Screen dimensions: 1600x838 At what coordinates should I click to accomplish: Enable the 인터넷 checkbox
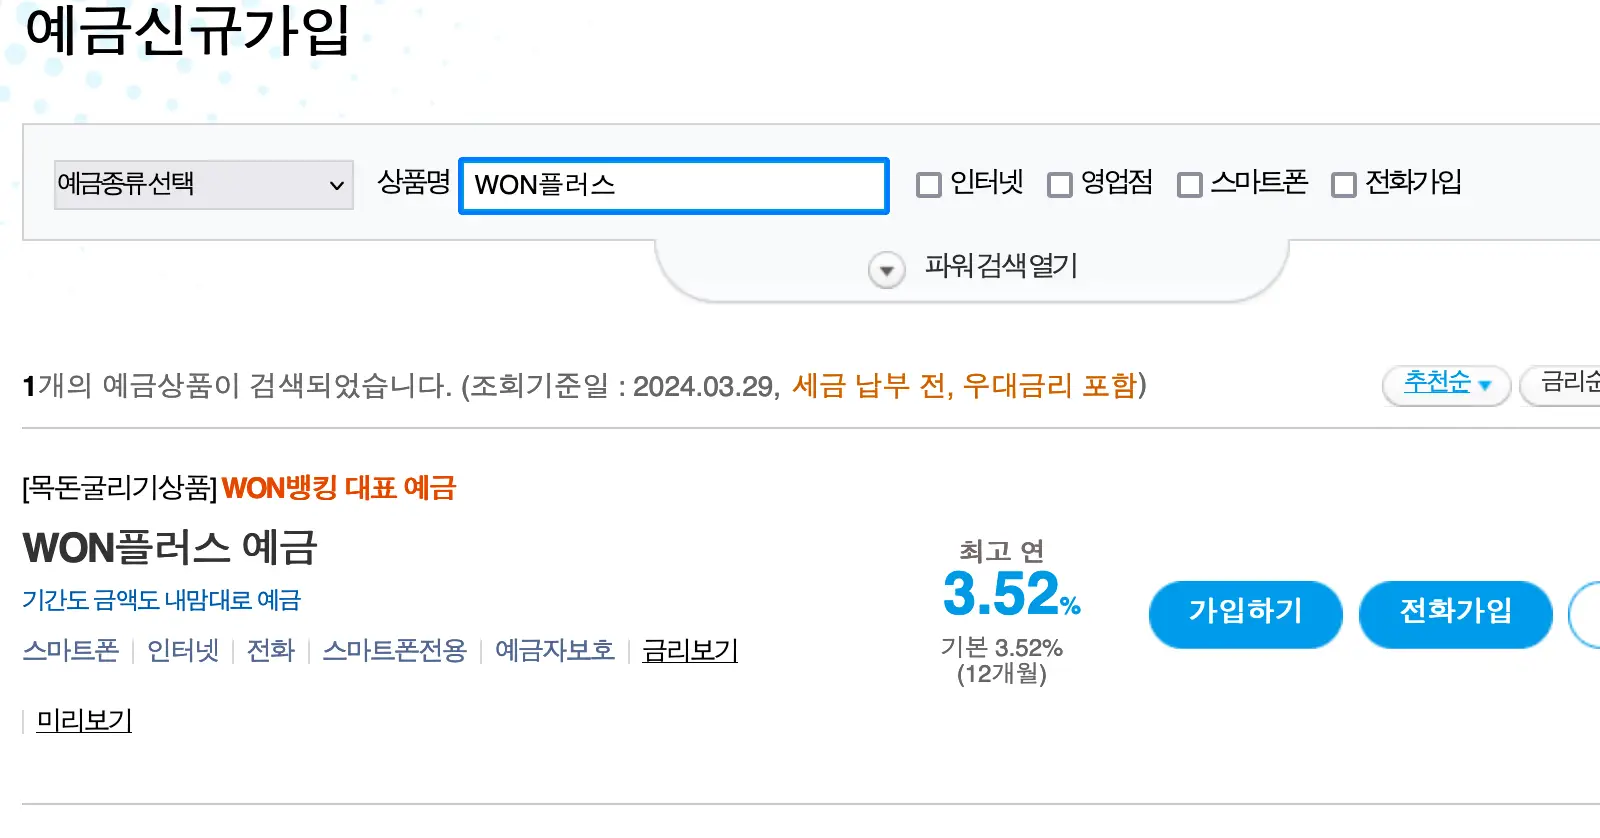click(x=929, y=184)
